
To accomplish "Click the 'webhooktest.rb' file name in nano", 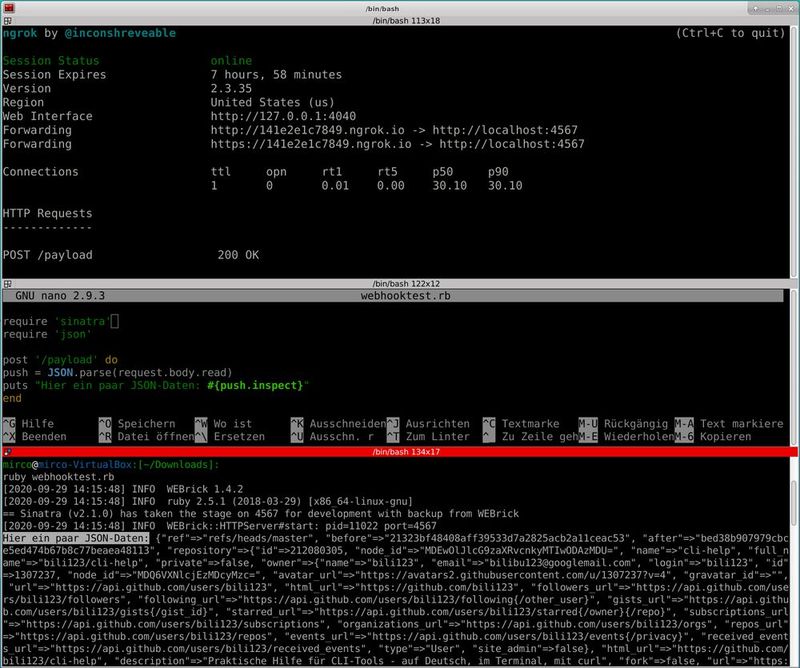I will pyautogui.click(x=406, y=296).
